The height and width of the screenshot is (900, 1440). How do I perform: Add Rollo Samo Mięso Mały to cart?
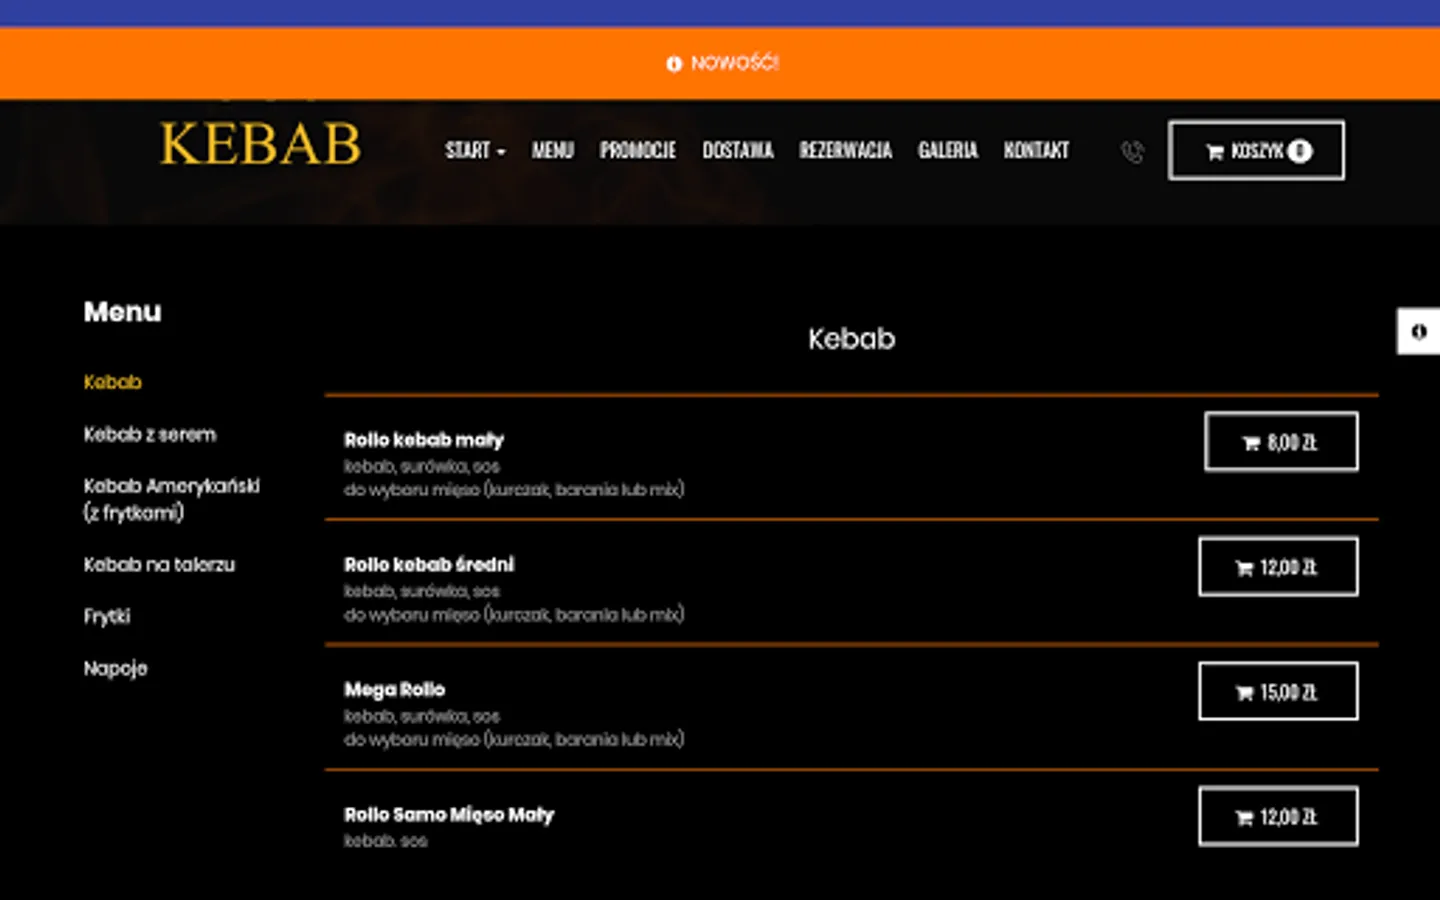[1278, 816]
